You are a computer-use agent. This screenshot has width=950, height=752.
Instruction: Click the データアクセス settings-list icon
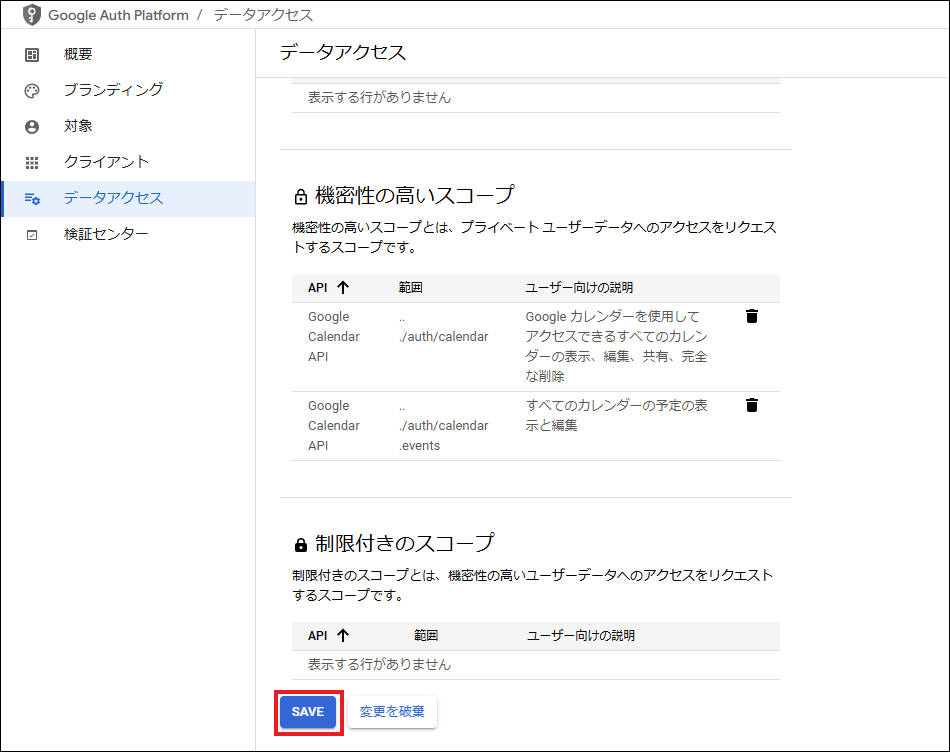click(32, 199)
